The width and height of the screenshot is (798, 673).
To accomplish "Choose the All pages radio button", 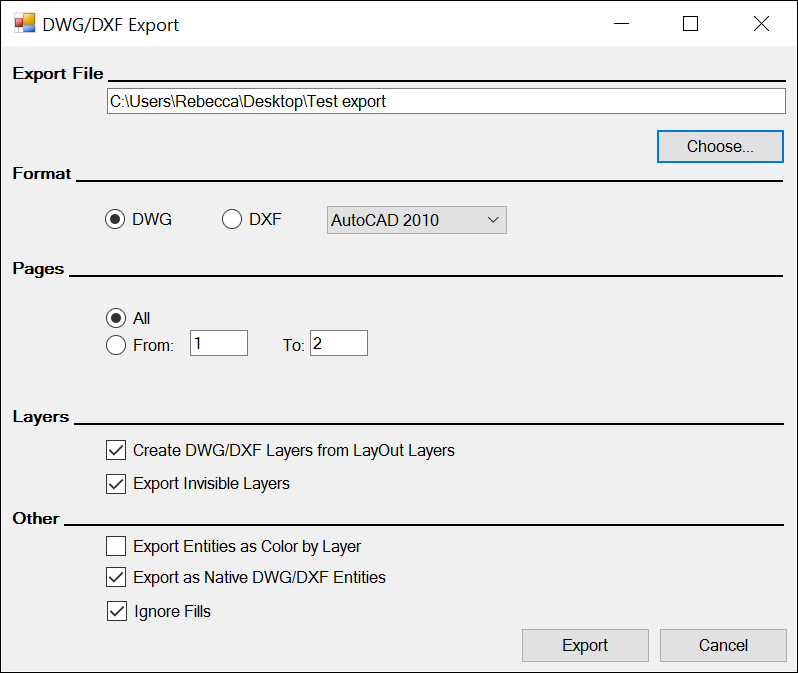I will coord(116,318).
